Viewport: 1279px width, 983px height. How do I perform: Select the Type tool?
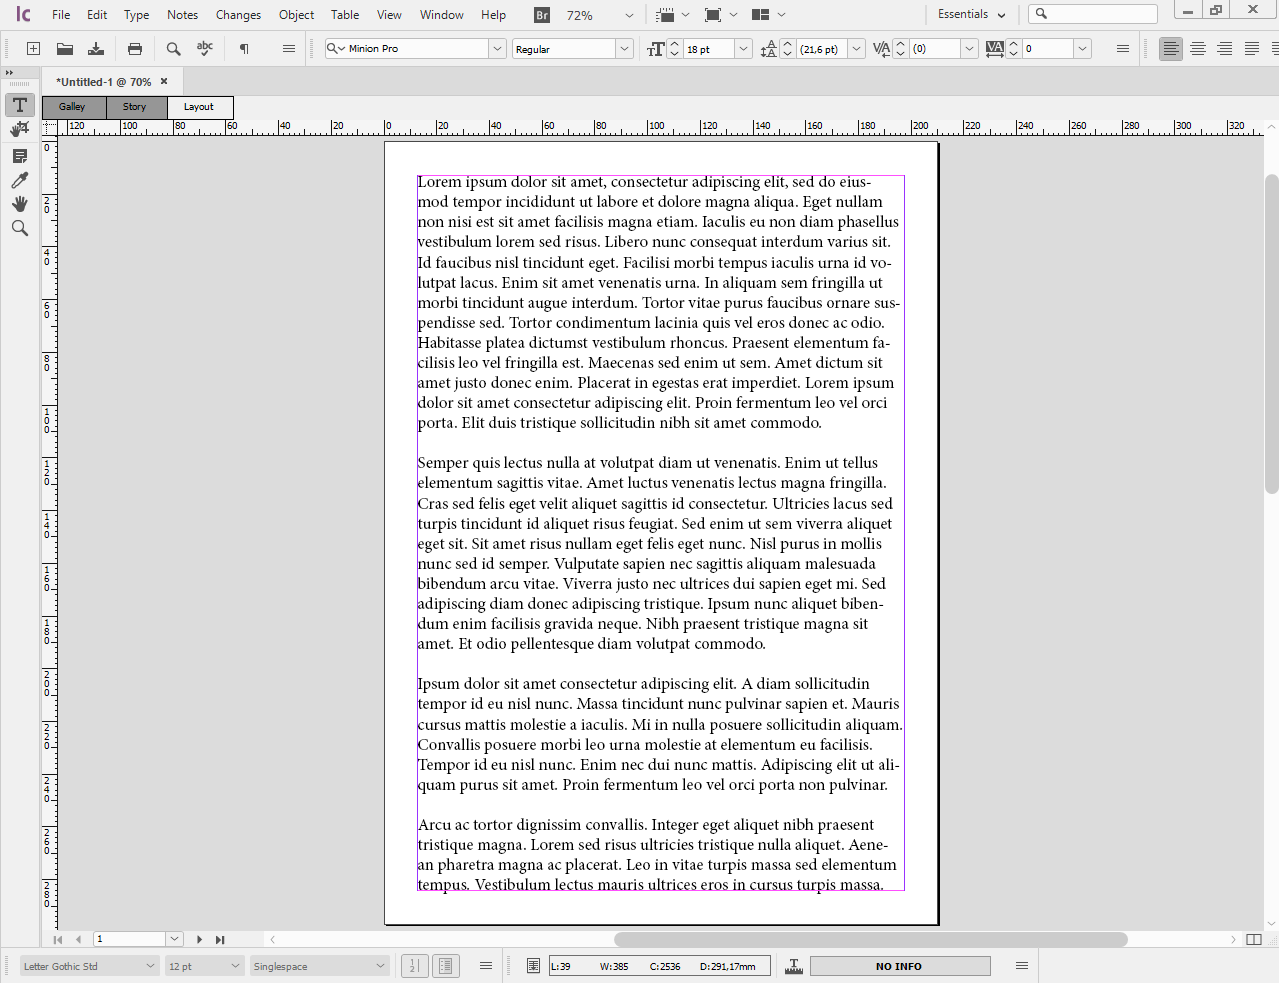coord(19,105)
